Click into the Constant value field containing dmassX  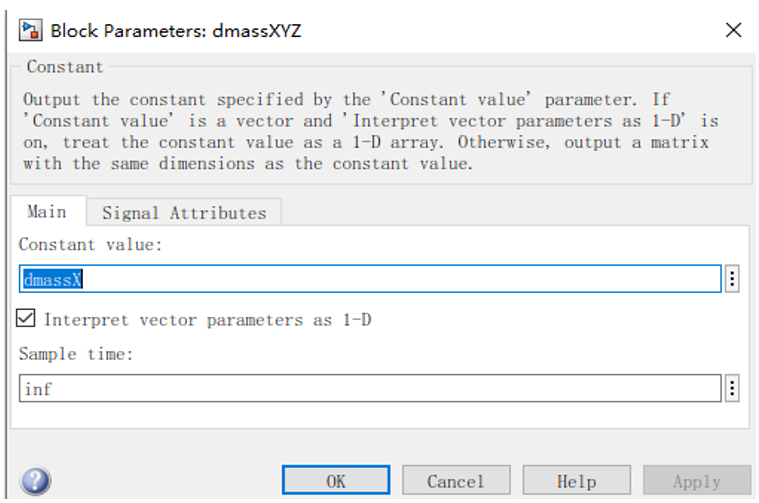[370, 279]
